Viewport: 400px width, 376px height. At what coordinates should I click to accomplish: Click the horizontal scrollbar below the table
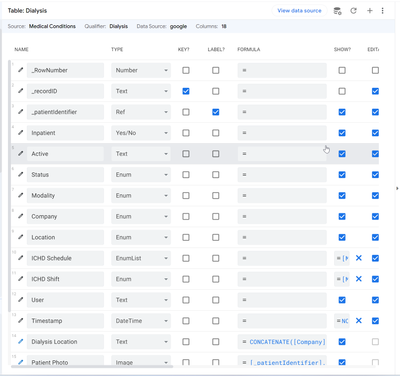(x=92, y=367)
